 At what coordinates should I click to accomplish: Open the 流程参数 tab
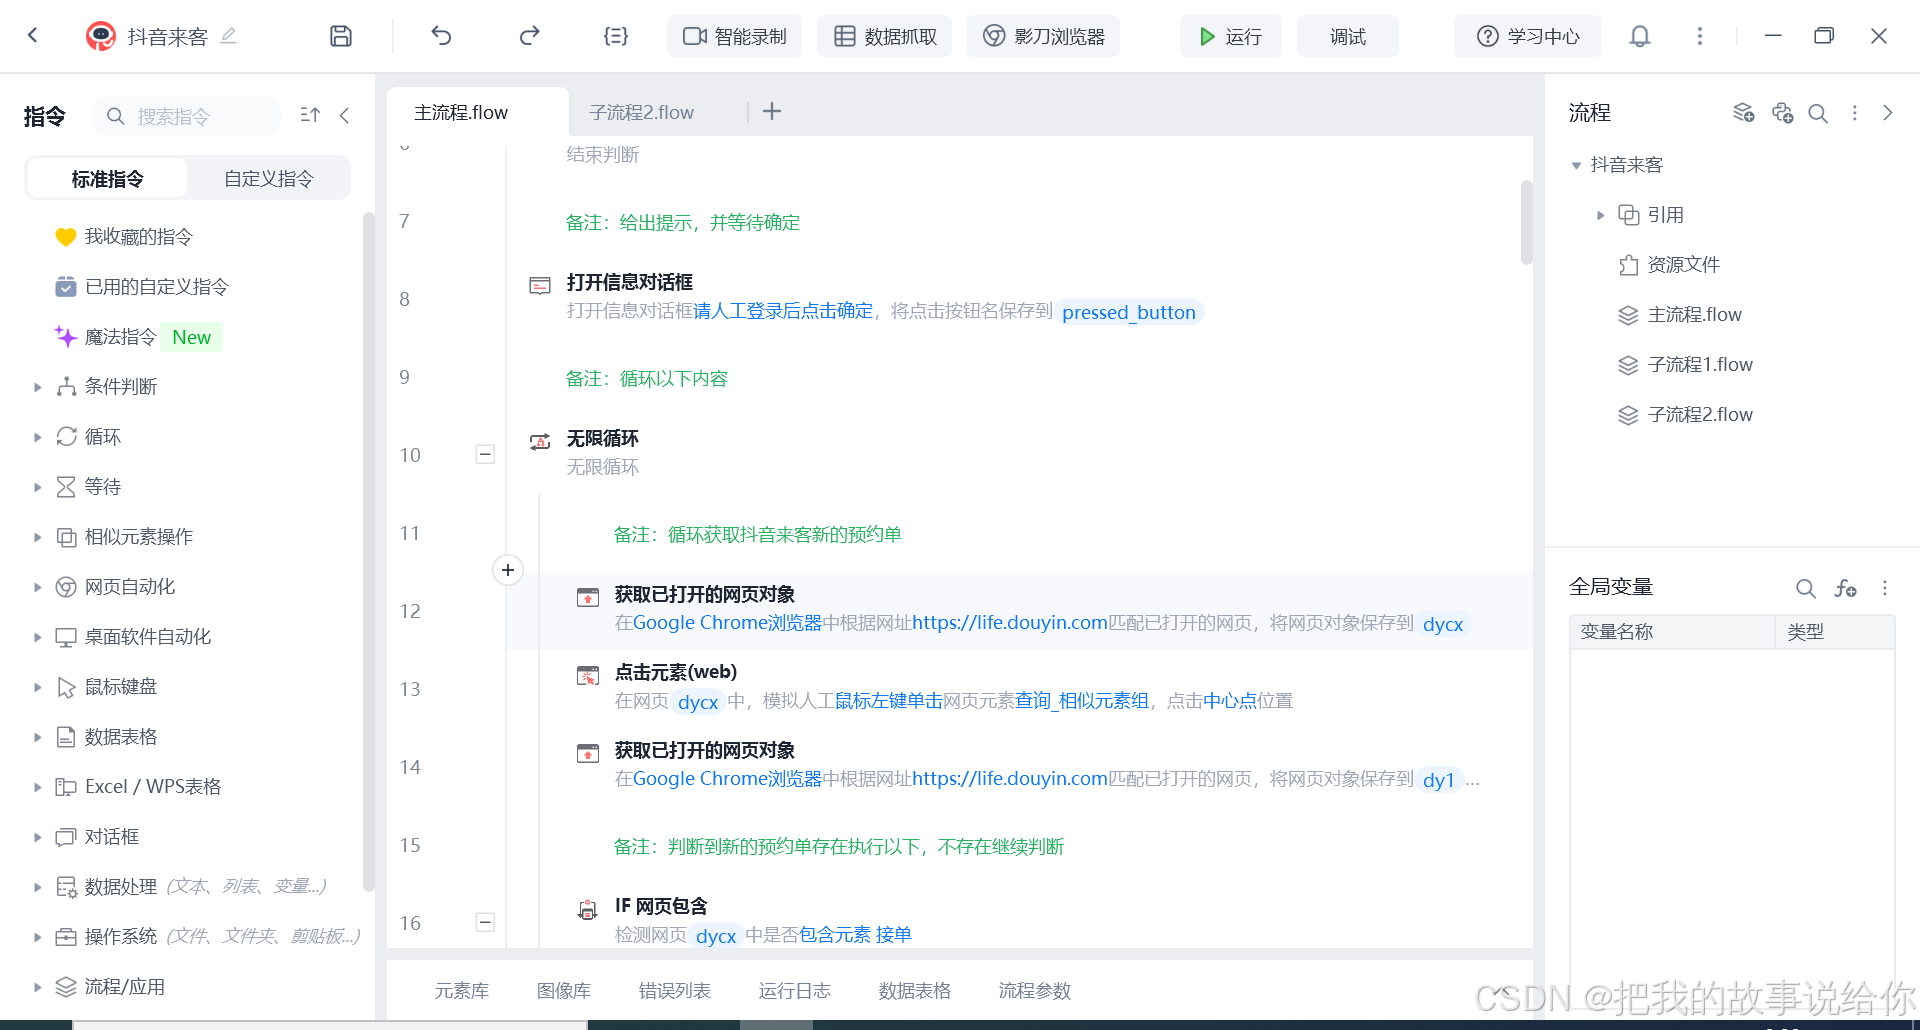tap(1035, 990)
